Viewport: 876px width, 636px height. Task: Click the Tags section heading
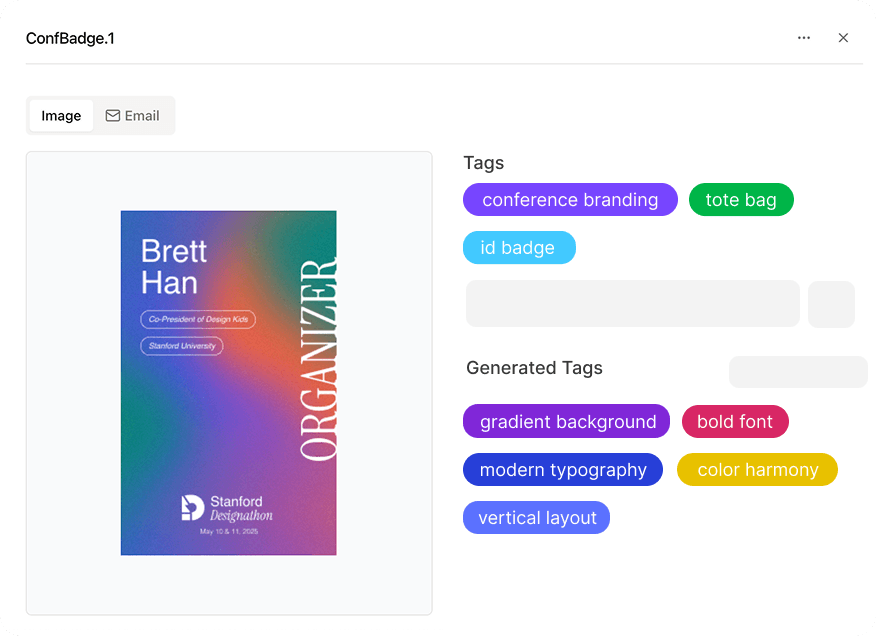[483, 163]
